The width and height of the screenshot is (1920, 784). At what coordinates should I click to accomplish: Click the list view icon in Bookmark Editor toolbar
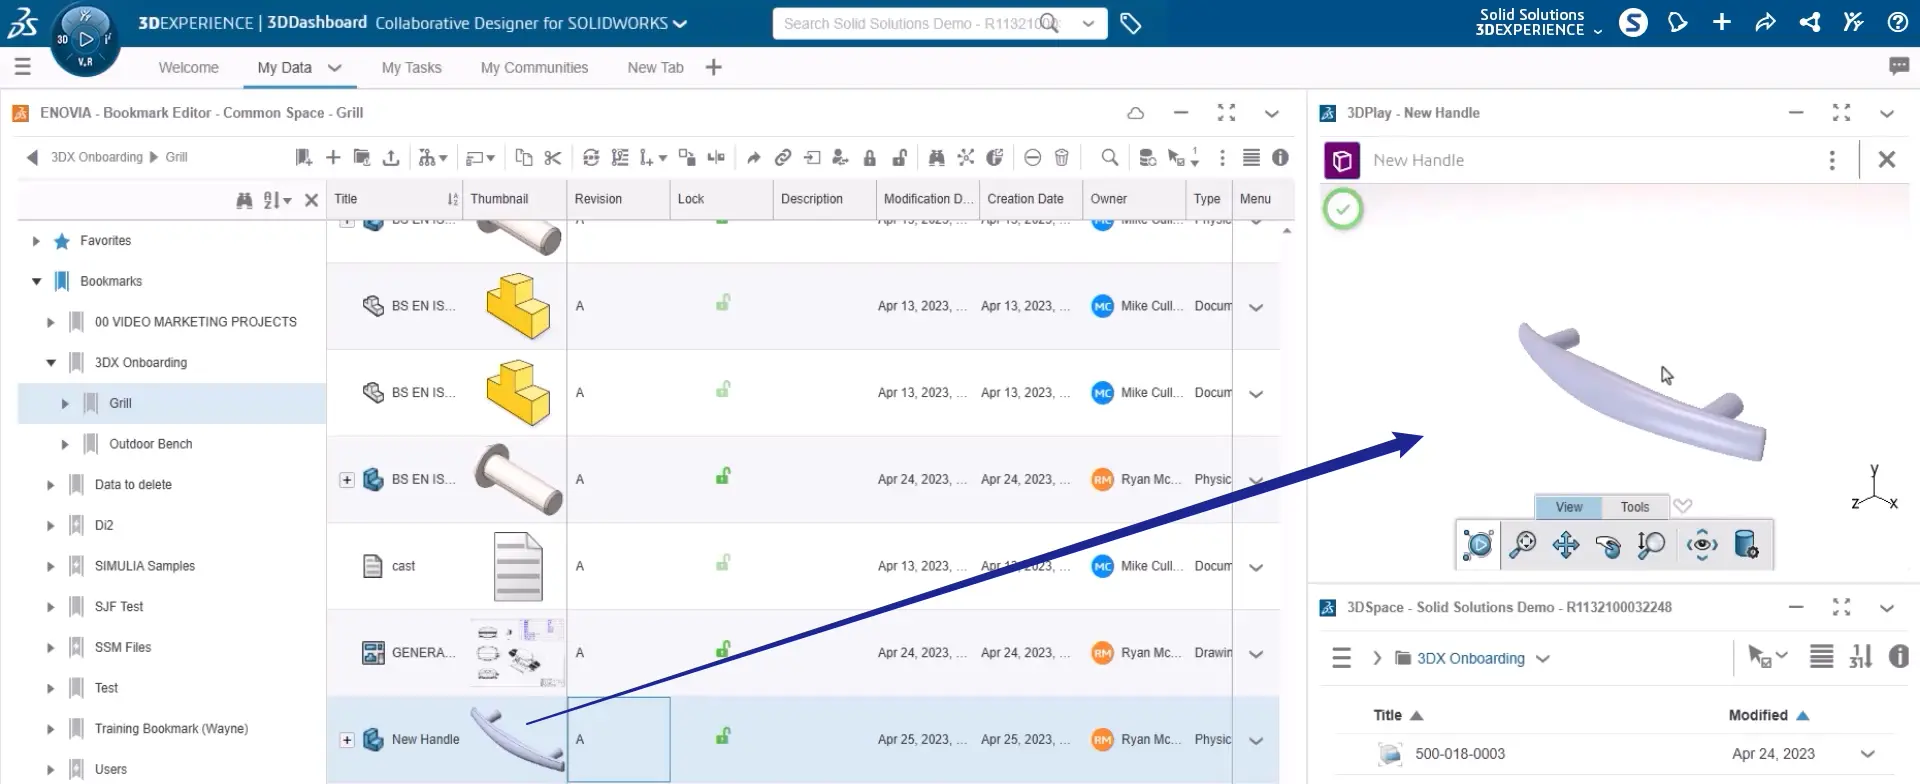pyautogui.click(x=1251, y=158)
